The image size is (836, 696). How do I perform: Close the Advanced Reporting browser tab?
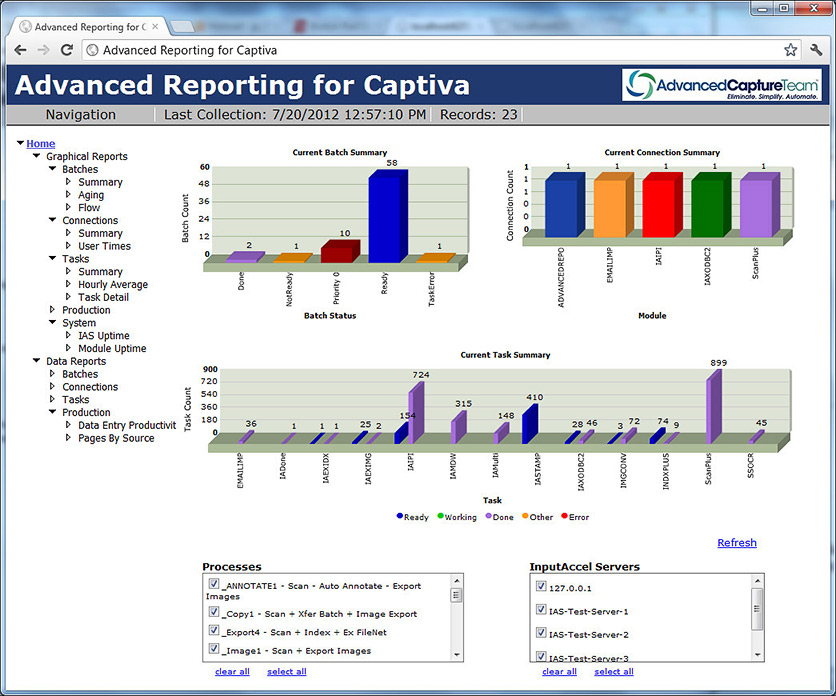pyautogui.click(x=155, y=25)
